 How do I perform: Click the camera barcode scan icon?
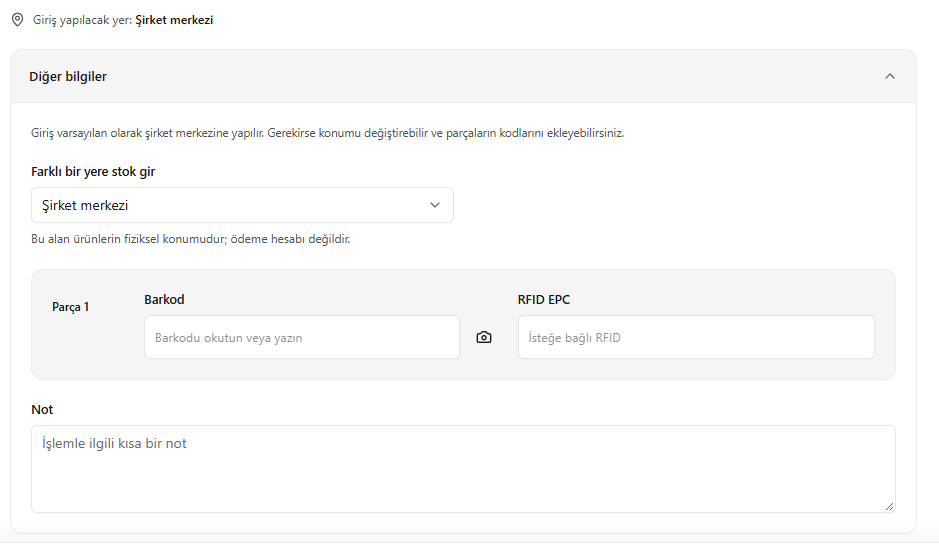pos(484,337)
